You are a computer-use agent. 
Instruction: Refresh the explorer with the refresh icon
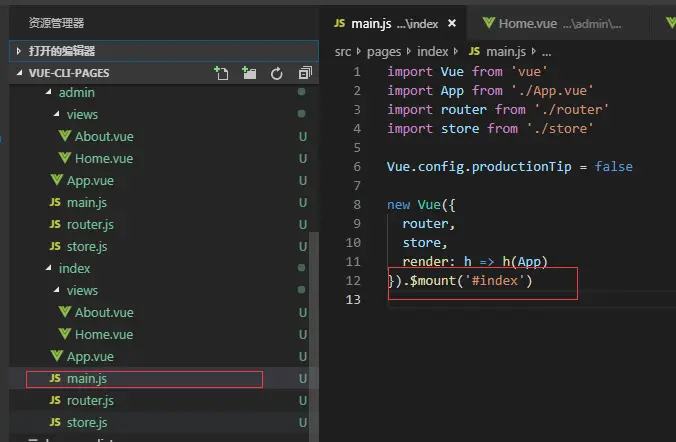pyautogui.click(x=276, y=74)
